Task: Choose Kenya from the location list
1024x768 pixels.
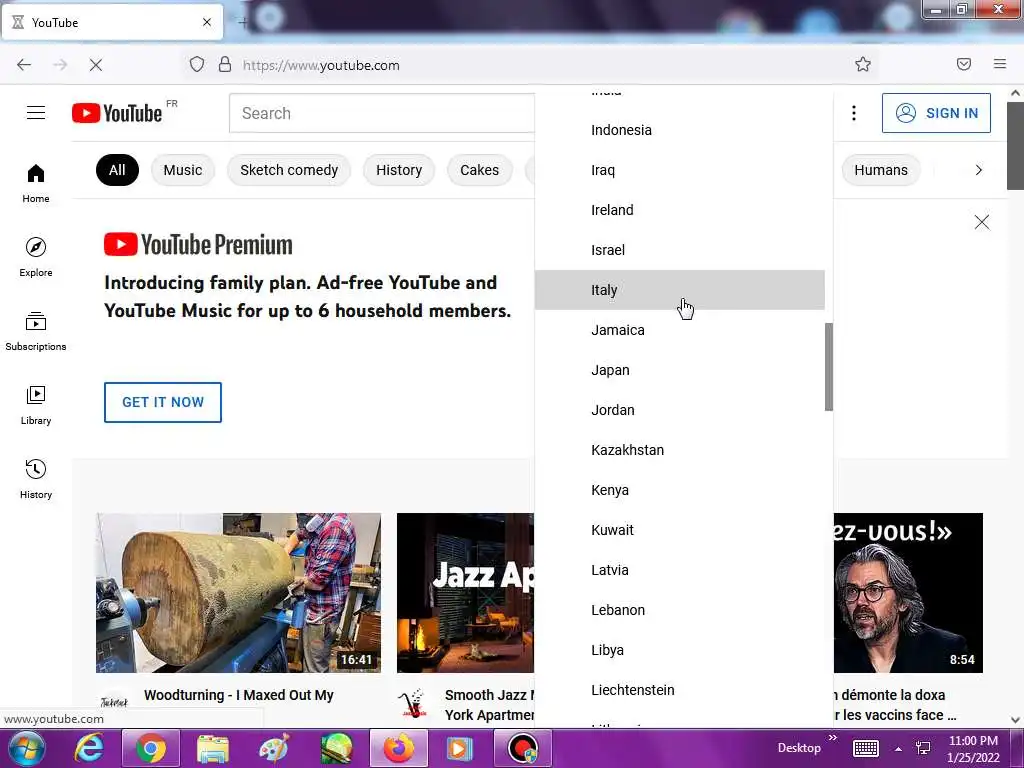Action: point(679,490)
